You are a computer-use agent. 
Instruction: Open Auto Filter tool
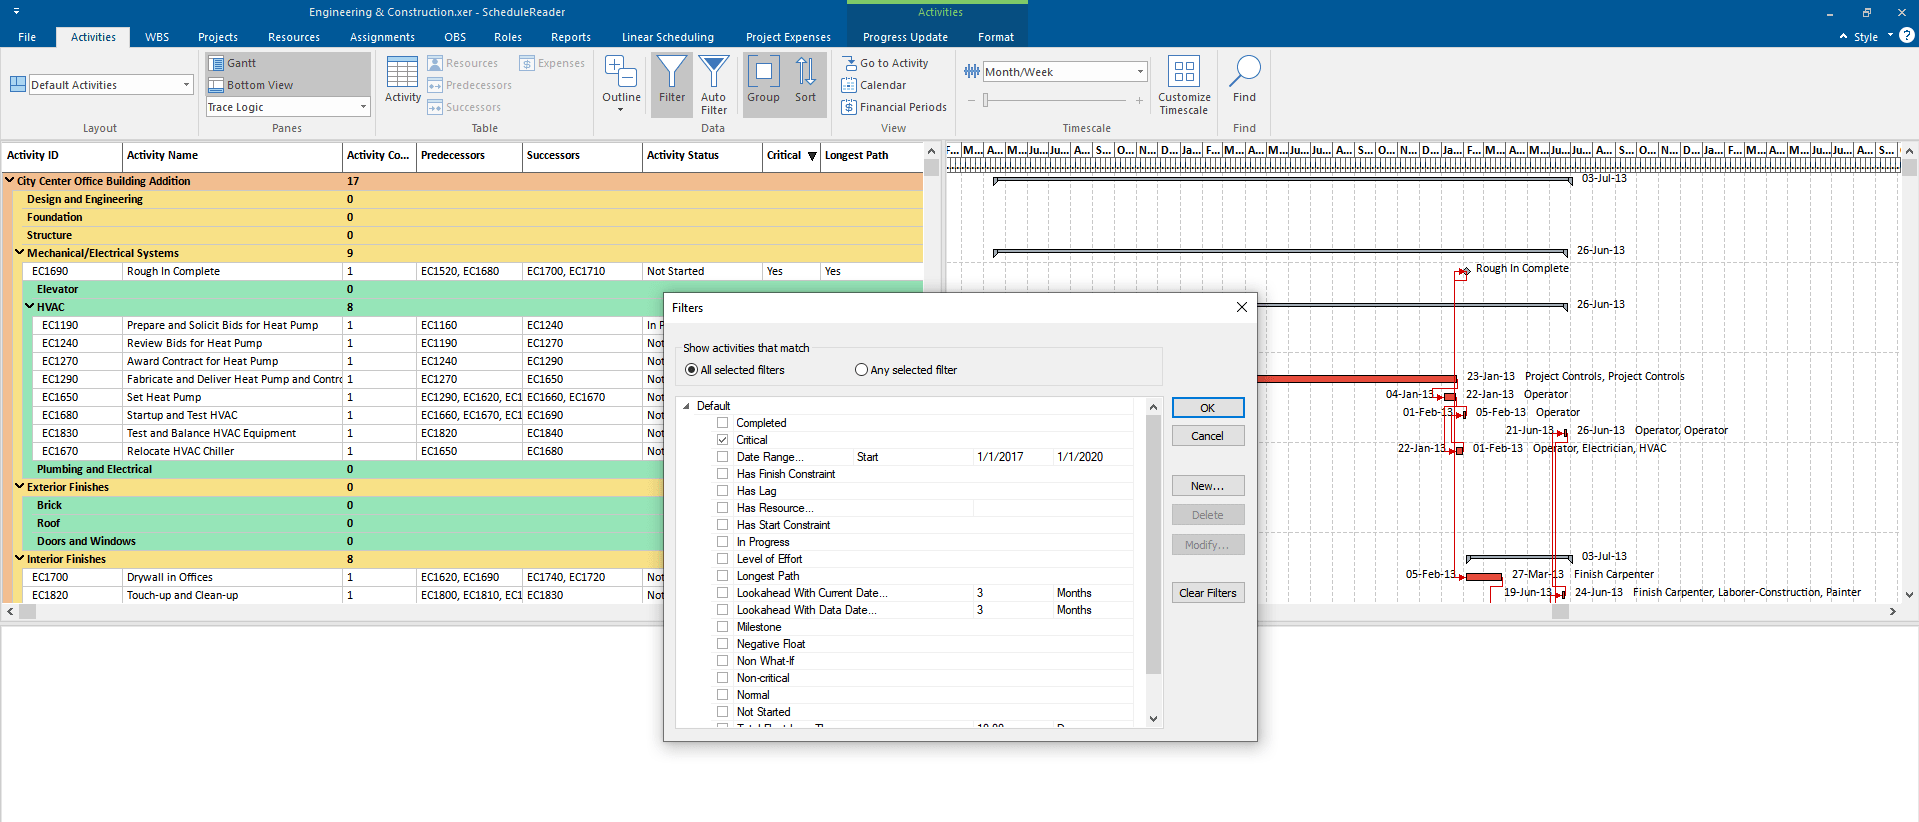pos(714,84)
